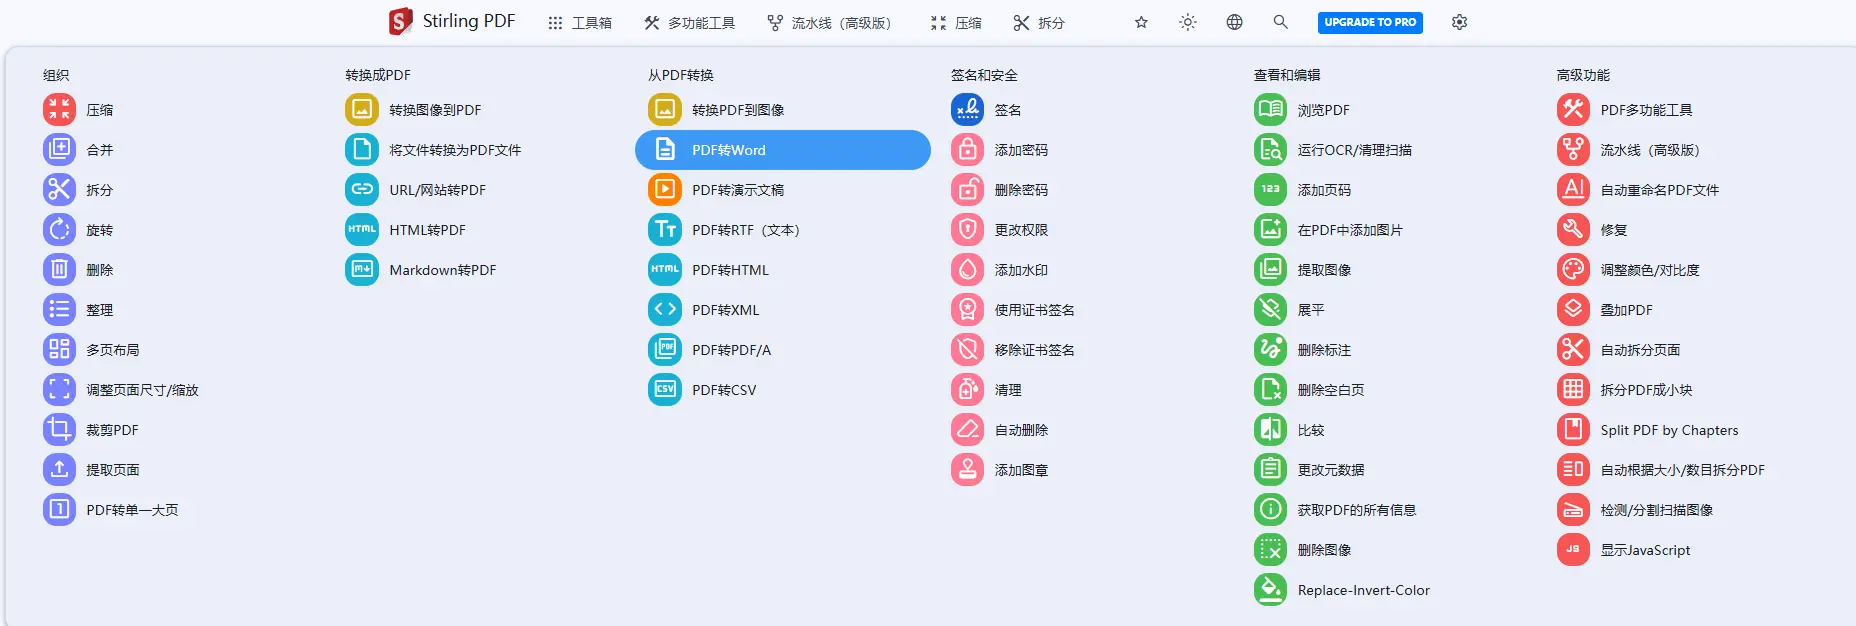Viewport: 1856px width, 626px height.
Task: Click the PDF多功能工具 icon
Action: pyautogui.click(x=1574, y=110)
